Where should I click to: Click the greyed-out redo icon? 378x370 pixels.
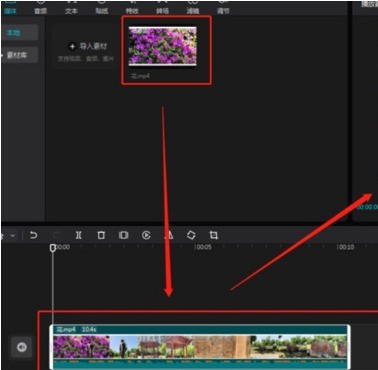click(x=56, y=235)
